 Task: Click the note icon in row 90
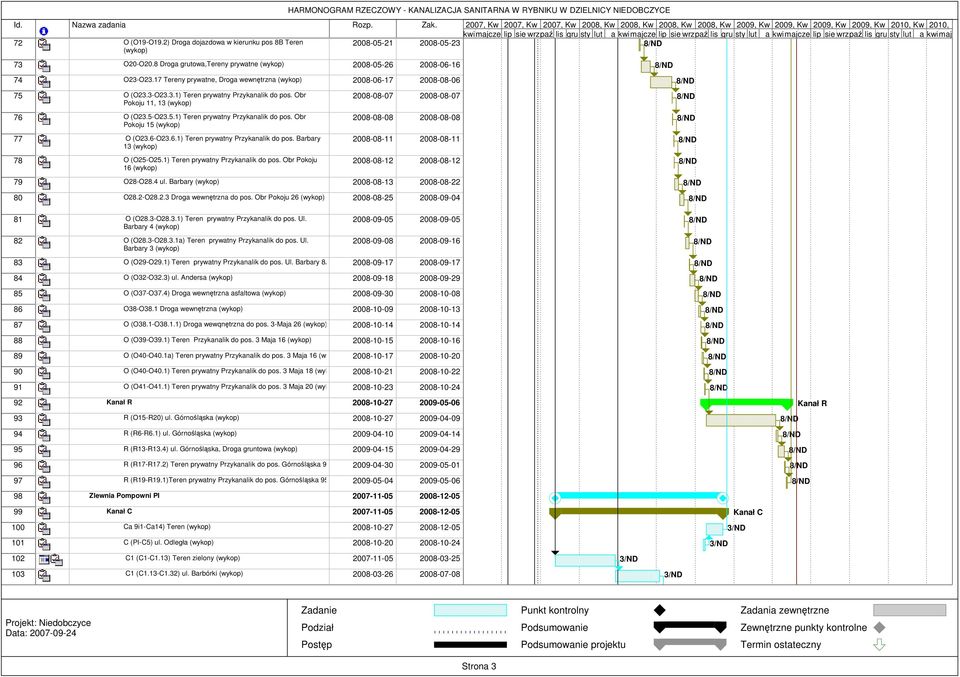[x=44, y=373]
